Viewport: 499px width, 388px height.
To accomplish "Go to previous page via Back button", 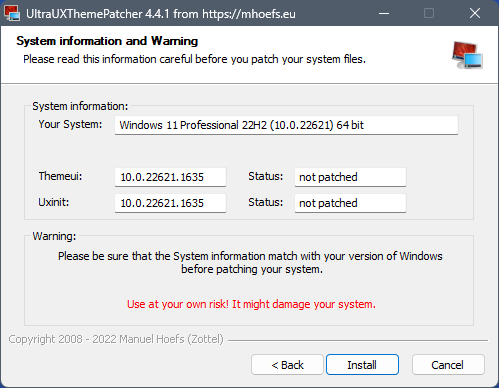I will click(287, 365).
